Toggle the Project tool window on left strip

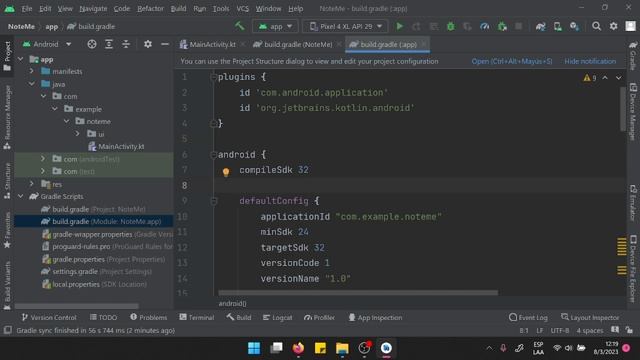(x=7, y=56)
